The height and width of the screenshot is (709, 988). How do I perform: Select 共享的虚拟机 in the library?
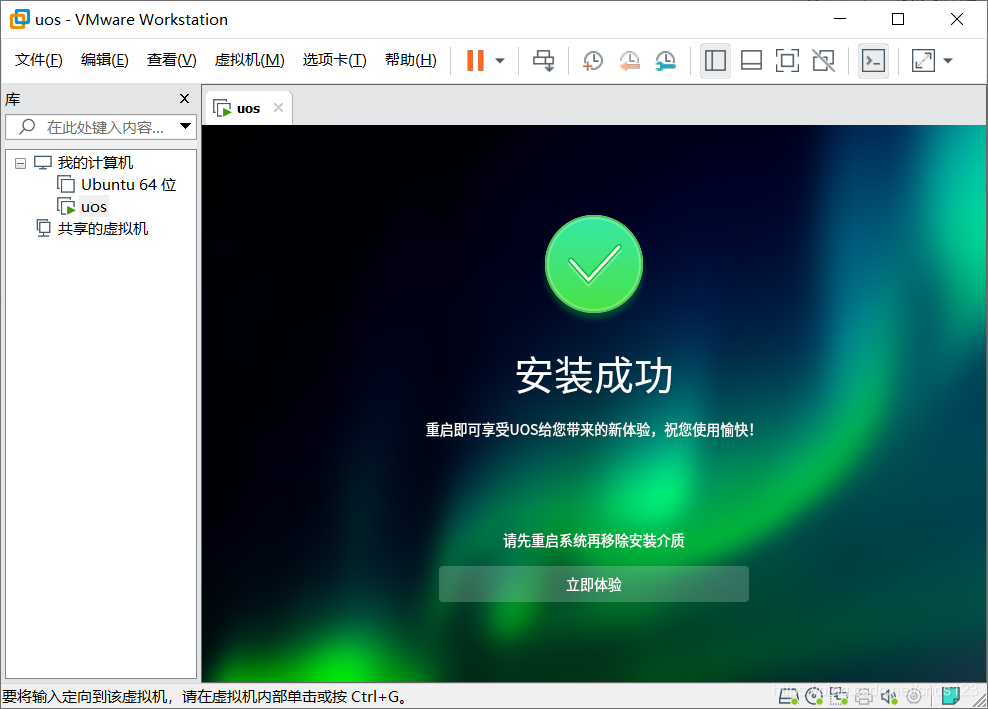103,228
